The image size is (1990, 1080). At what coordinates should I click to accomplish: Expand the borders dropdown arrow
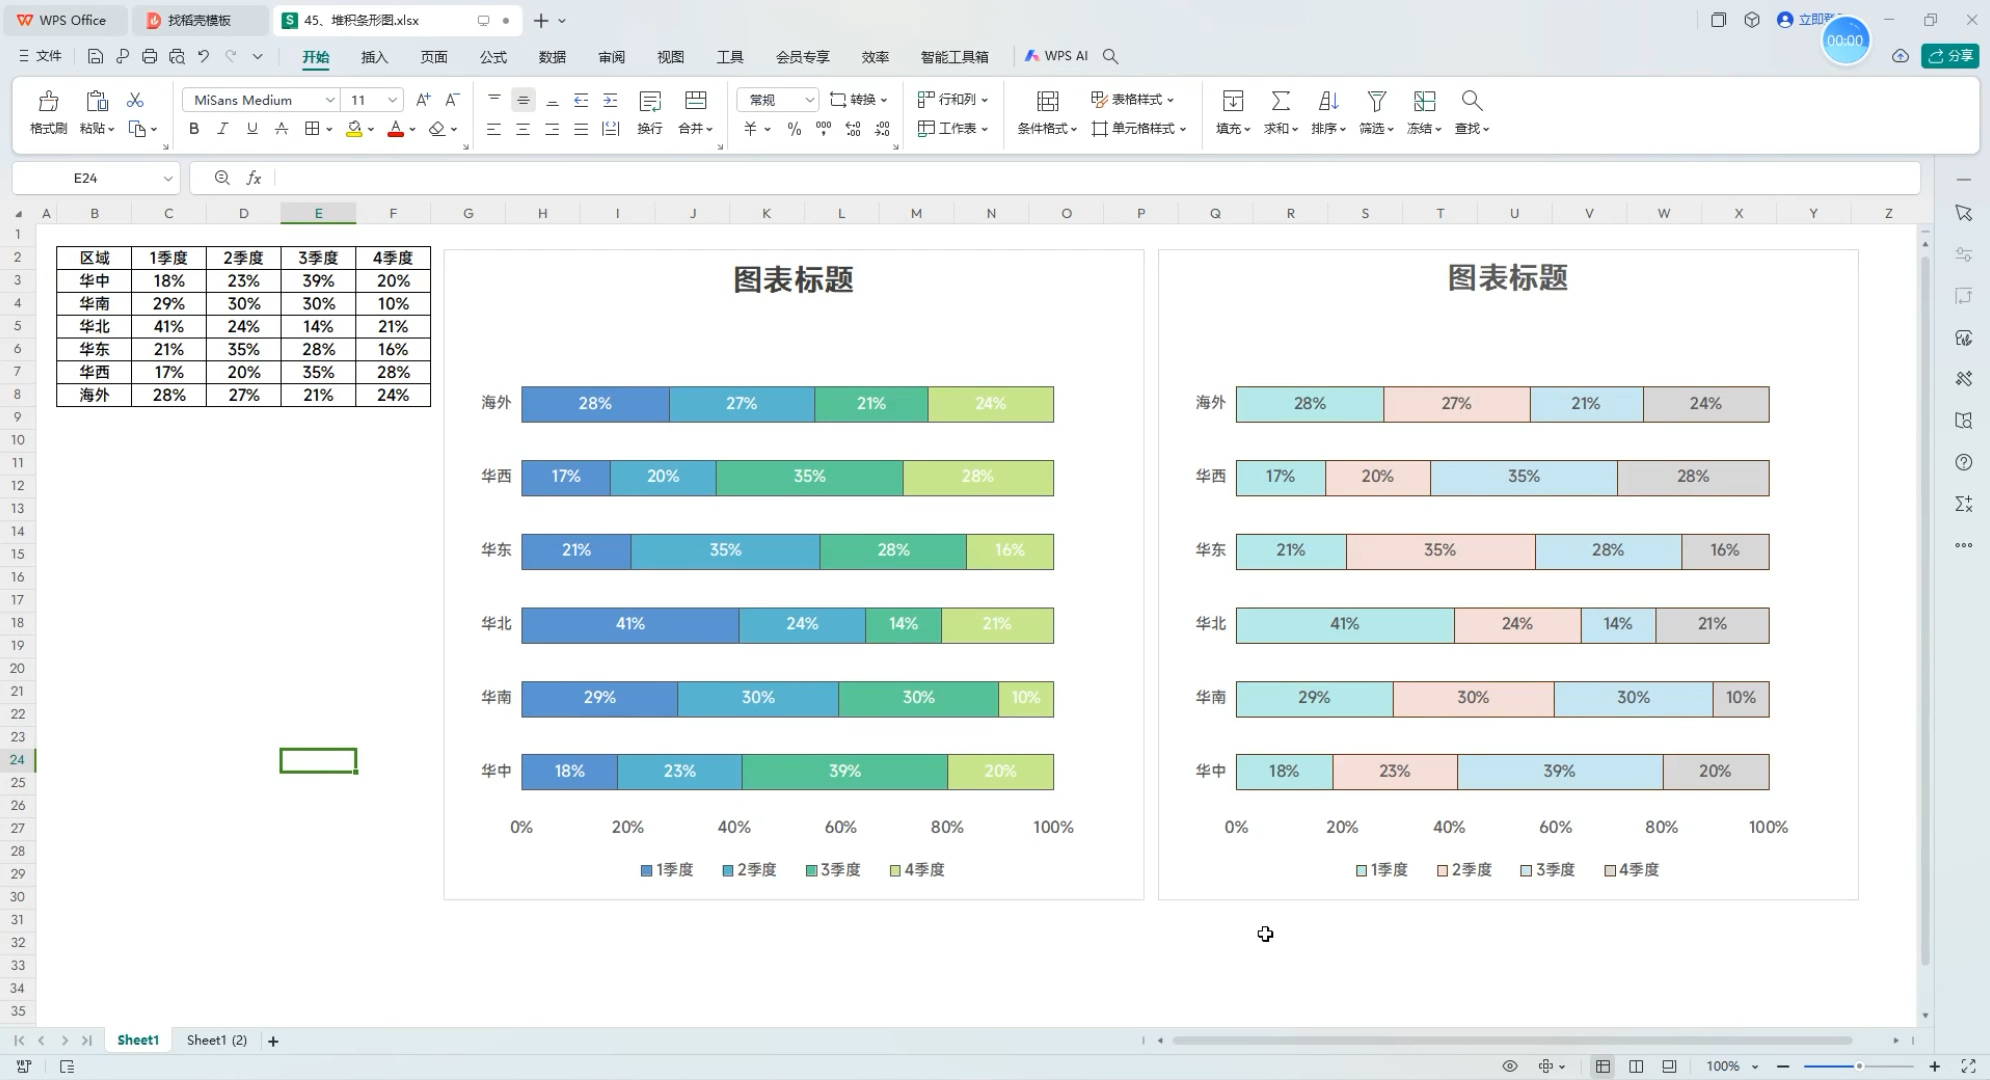pos(329,129)
